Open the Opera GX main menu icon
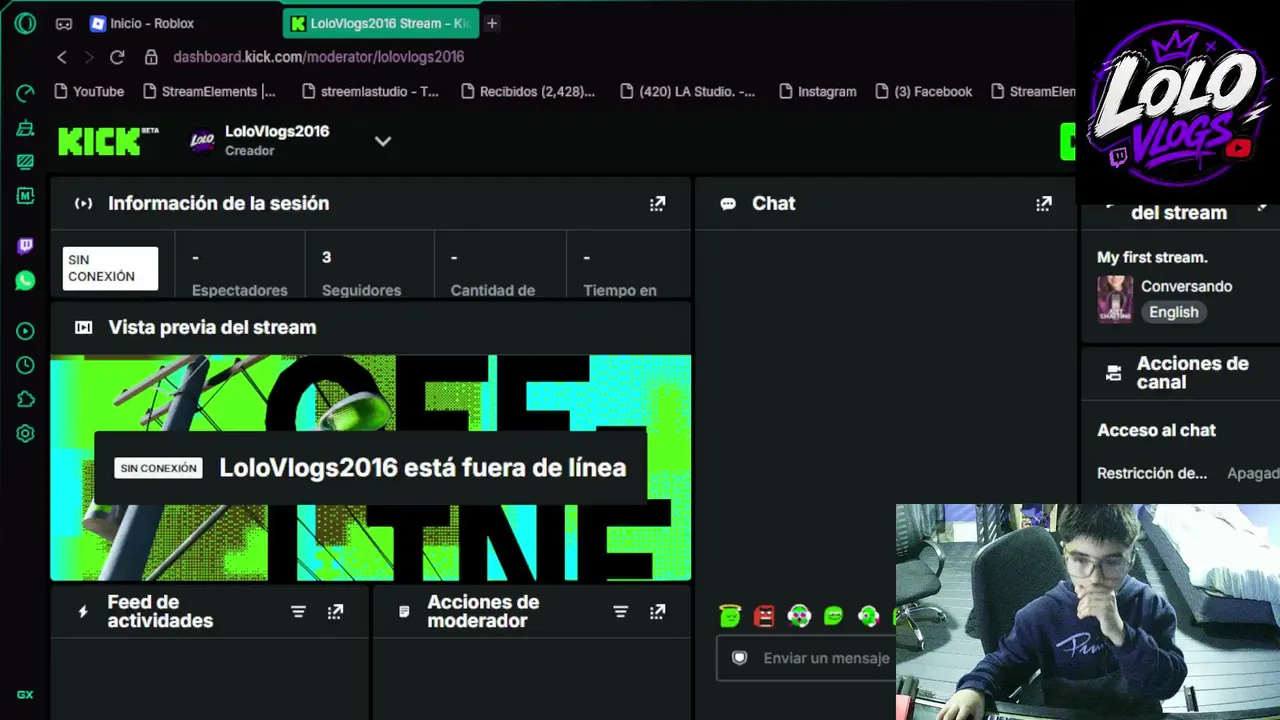The image size is (1280, 720). point(25,23)
